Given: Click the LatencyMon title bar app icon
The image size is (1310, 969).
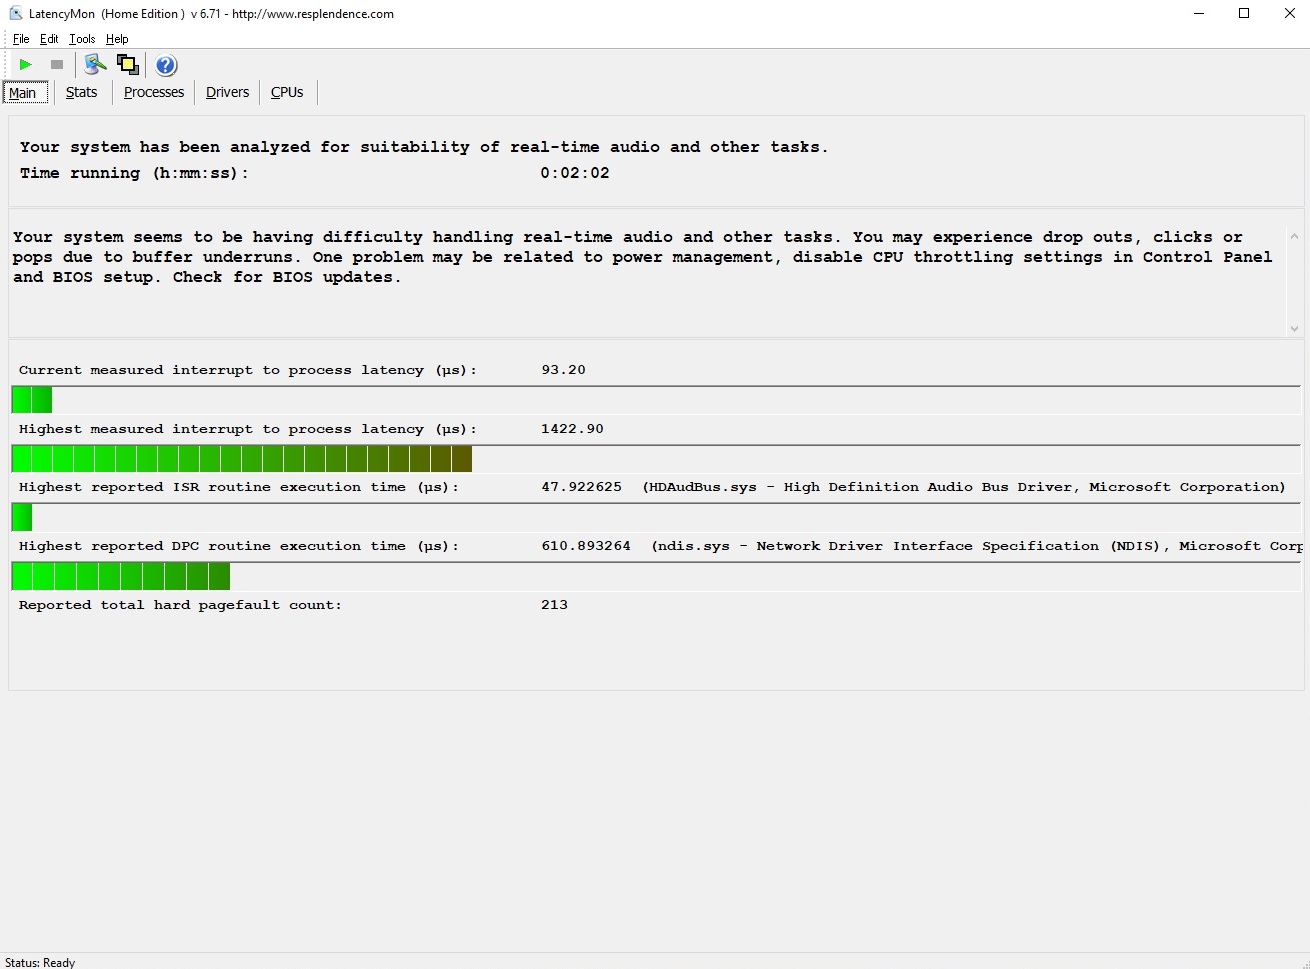Looking at the screenshot, I should tap(15, 14).
